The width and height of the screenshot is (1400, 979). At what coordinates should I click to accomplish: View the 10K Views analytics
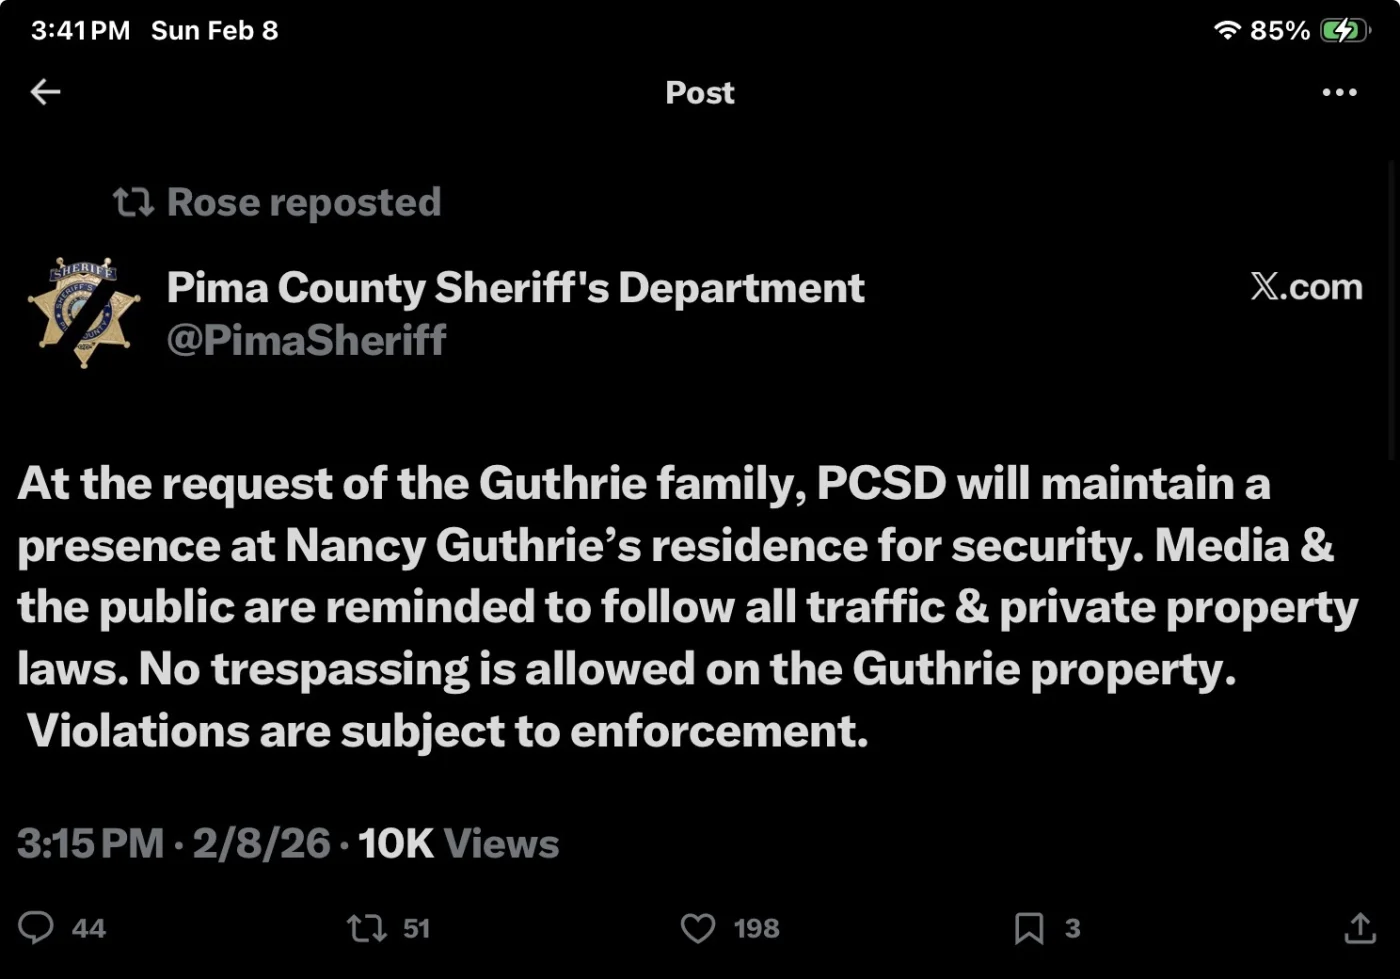458,844
